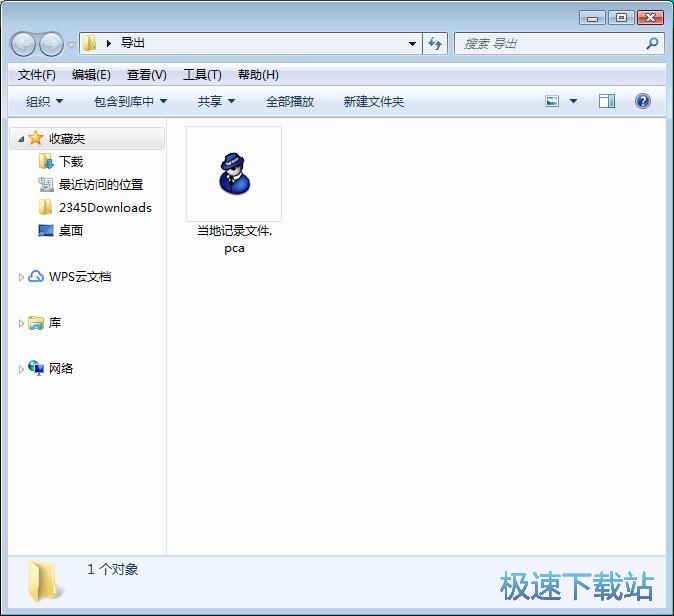The width and height of the screenshot is (674, 616).
Task: Open the 工具(T) menu
Action: [202, 75]
